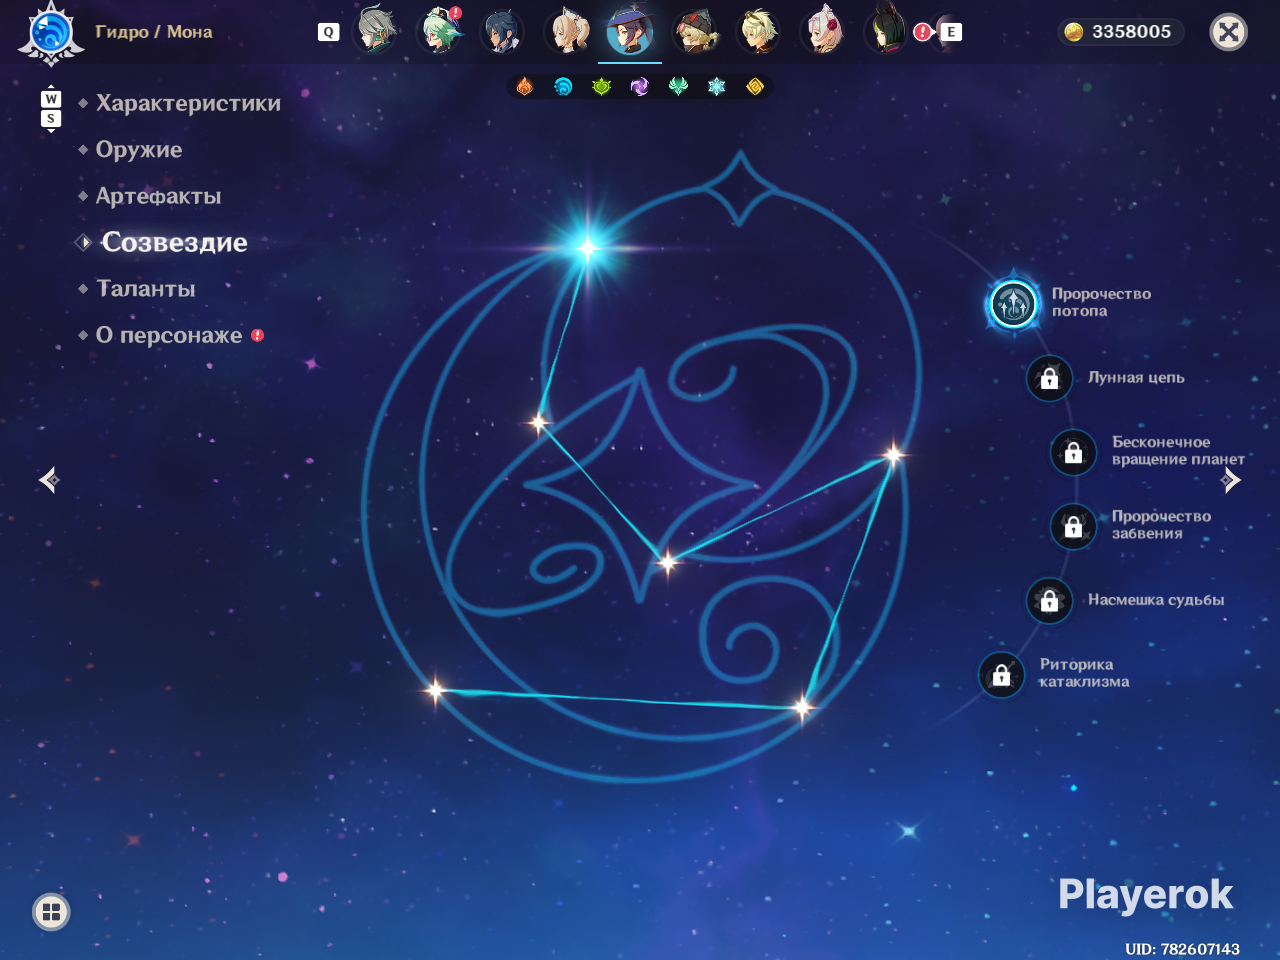1280x960 pixels.
Task: Click the locked Пророчество забвения icon
Action: (1073, 526)
